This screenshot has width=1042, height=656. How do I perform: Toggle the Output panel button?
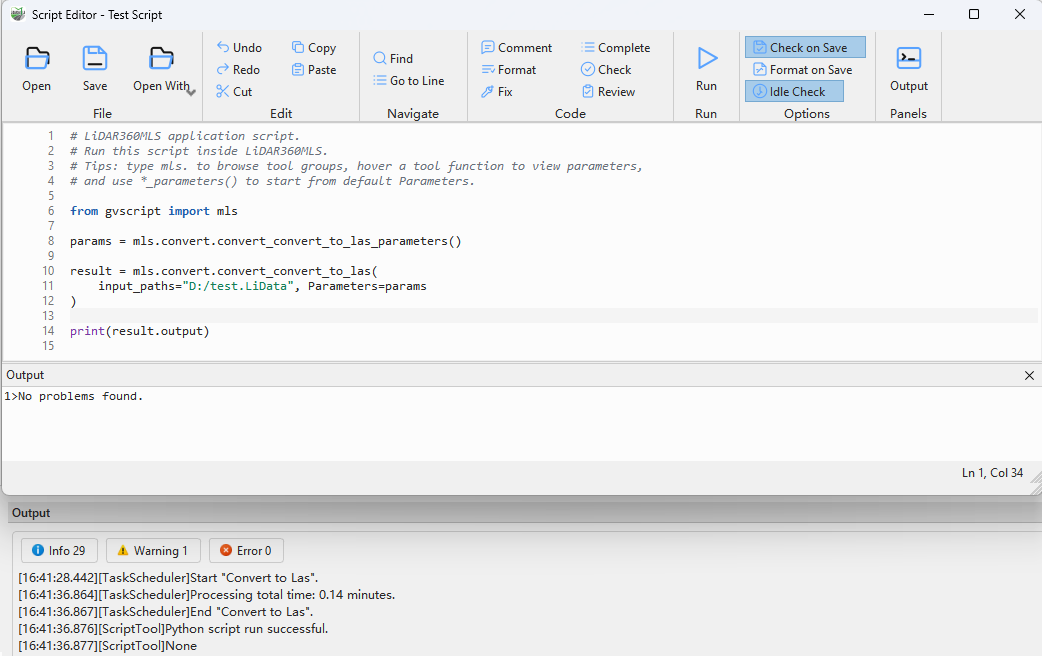(908, 68)
